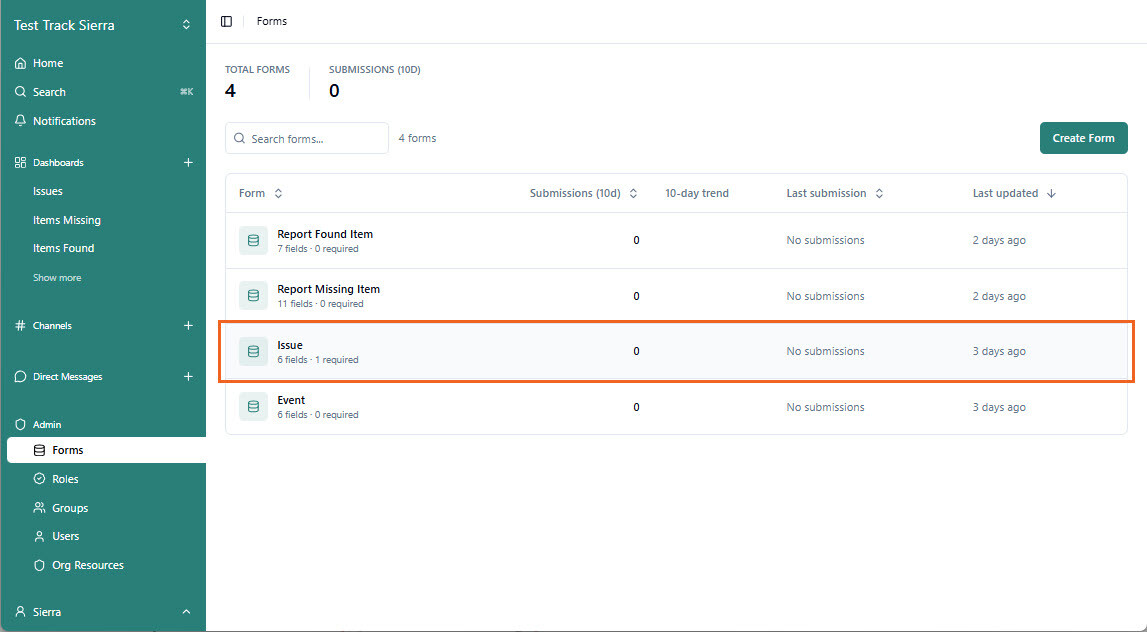Open the Items Found dashboard

click(x=64, y=248)
